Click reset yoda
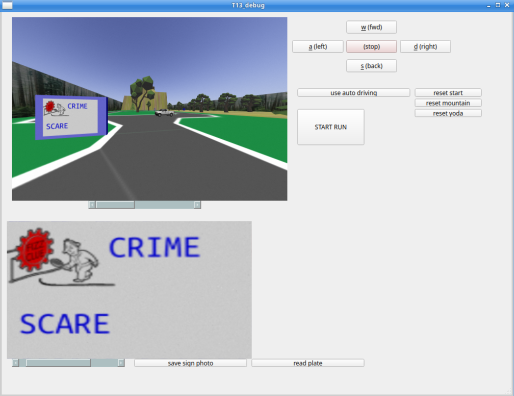514x396 pixels. (448, 113)
